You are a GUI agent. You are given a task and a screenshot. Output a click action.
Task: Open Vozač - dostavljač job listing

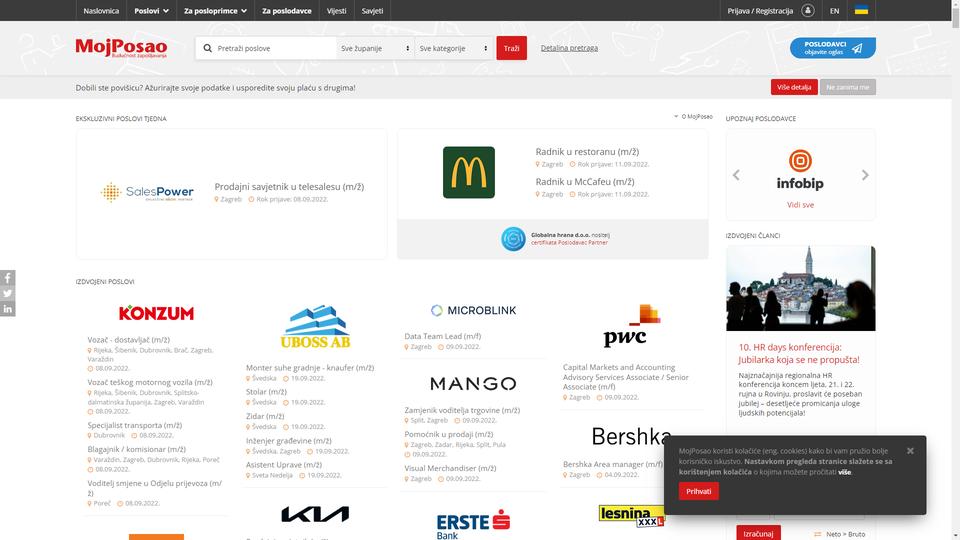tap(129, 340)
